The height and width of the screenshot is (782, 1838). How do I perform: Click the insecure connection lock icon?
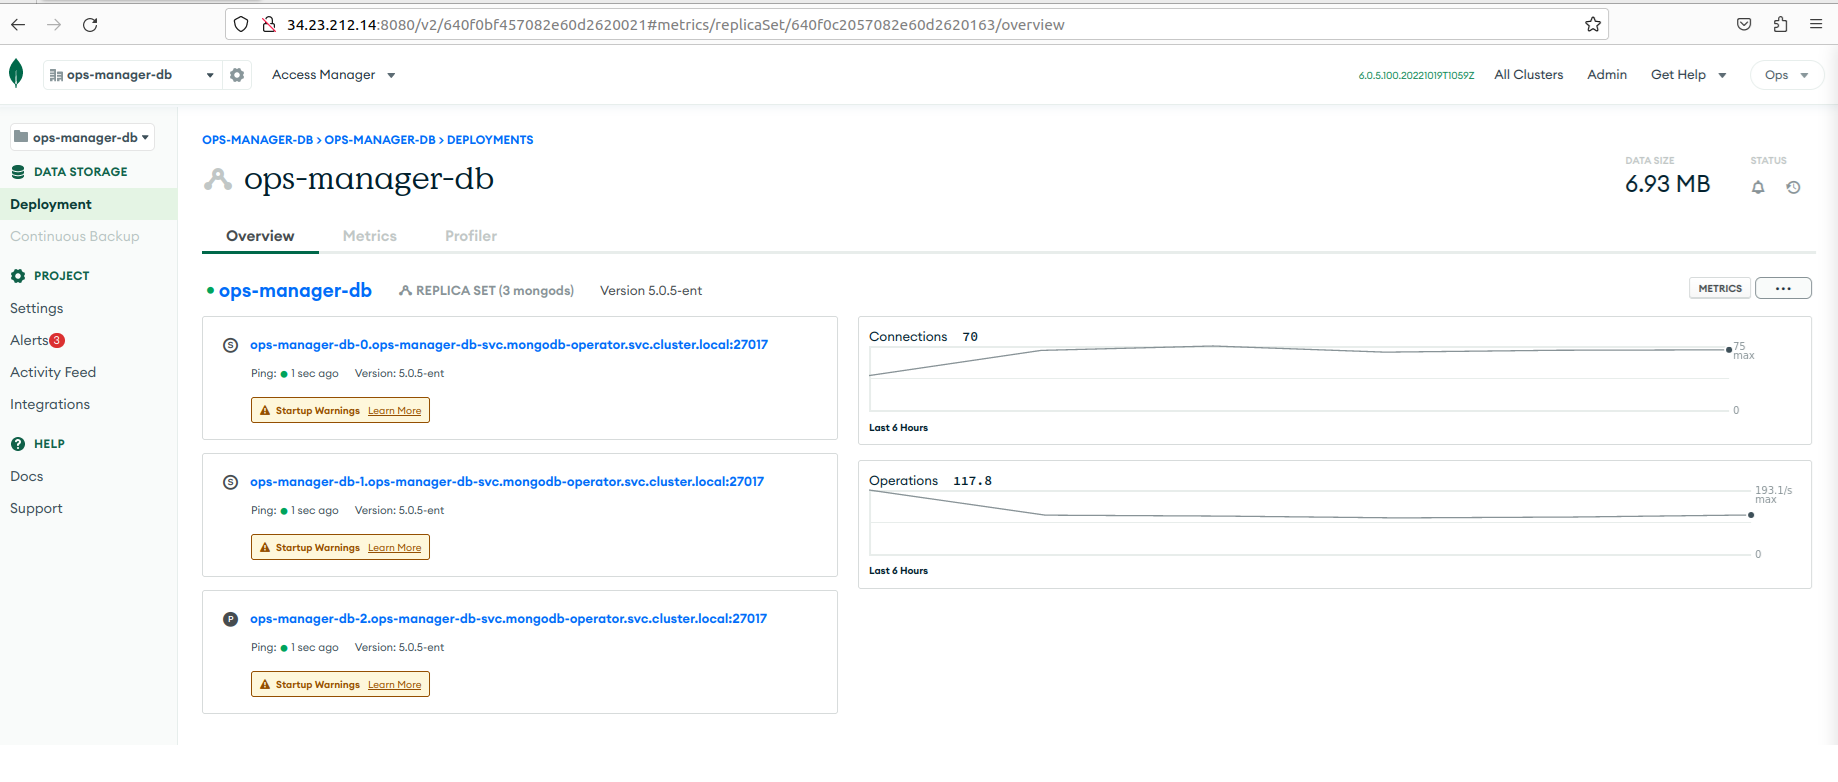[x=268, y=24]
